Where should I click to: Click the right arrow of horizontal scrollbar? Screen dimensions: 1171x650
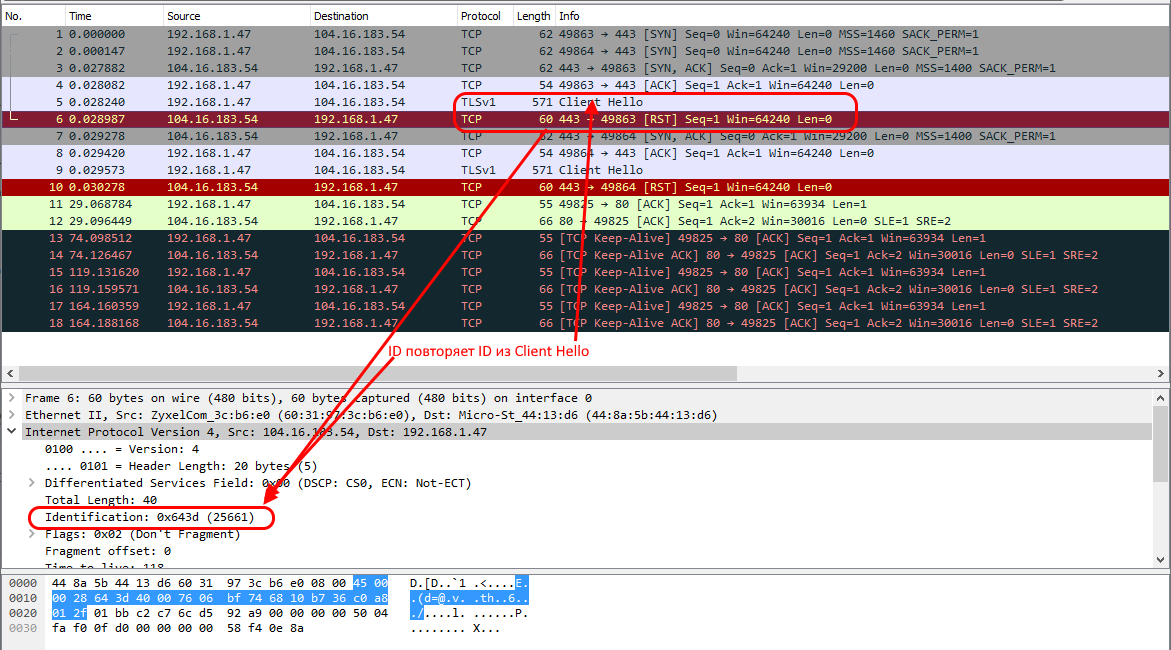[1161, 373]
